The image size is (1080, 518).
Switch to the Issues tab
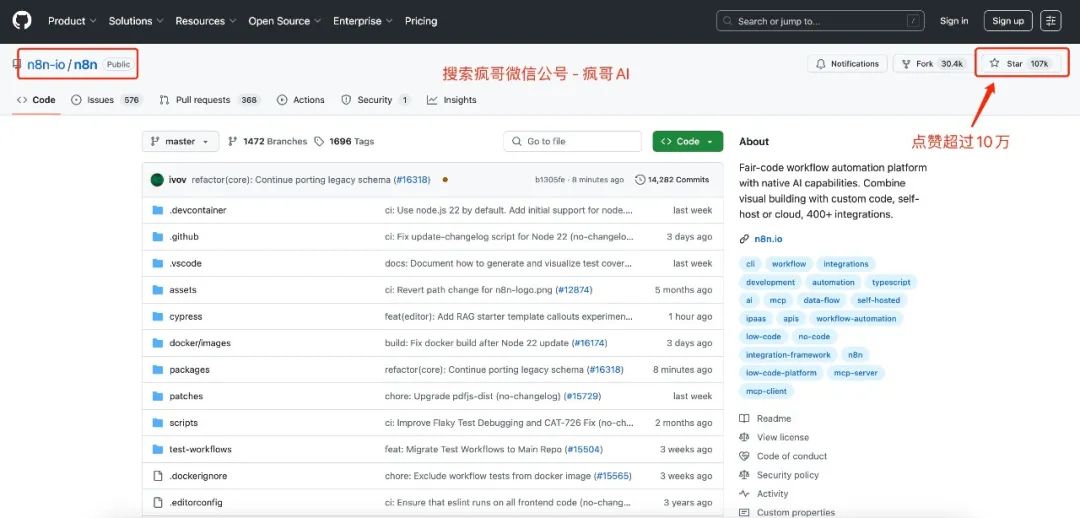(x=105, y=100)
